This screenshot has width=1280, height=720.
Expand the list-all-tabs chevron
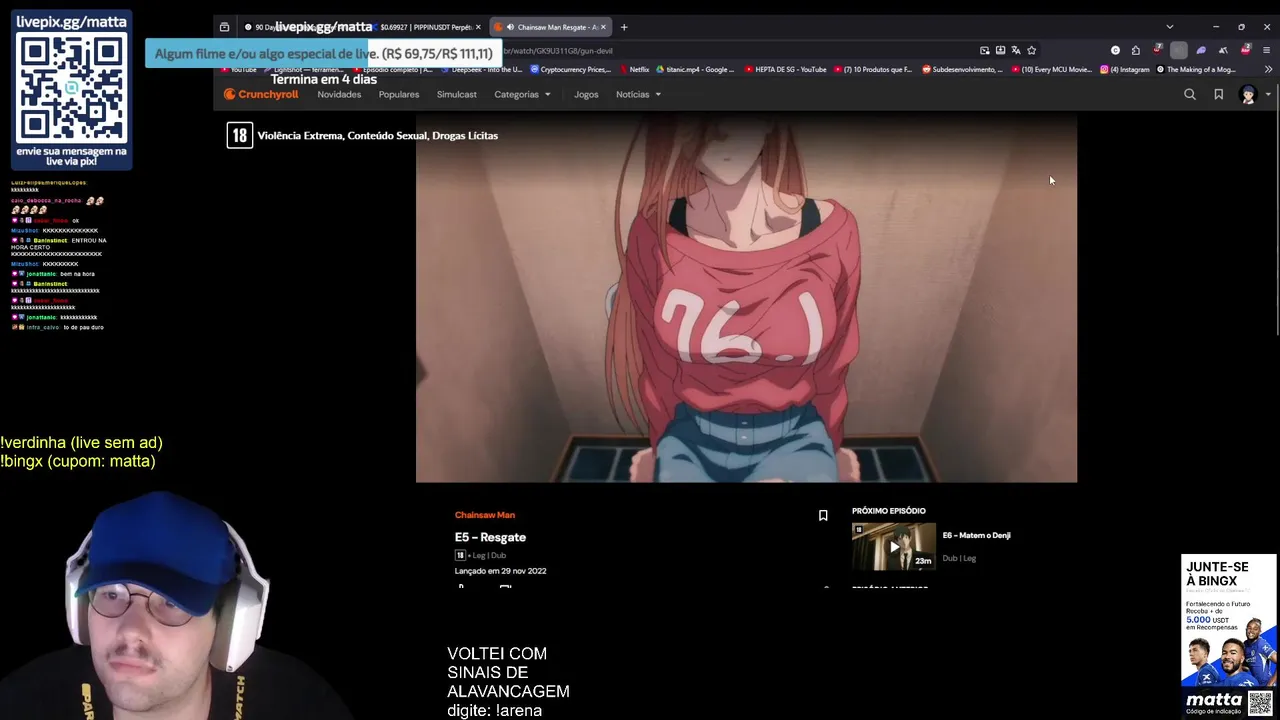tap(1169, 27)
